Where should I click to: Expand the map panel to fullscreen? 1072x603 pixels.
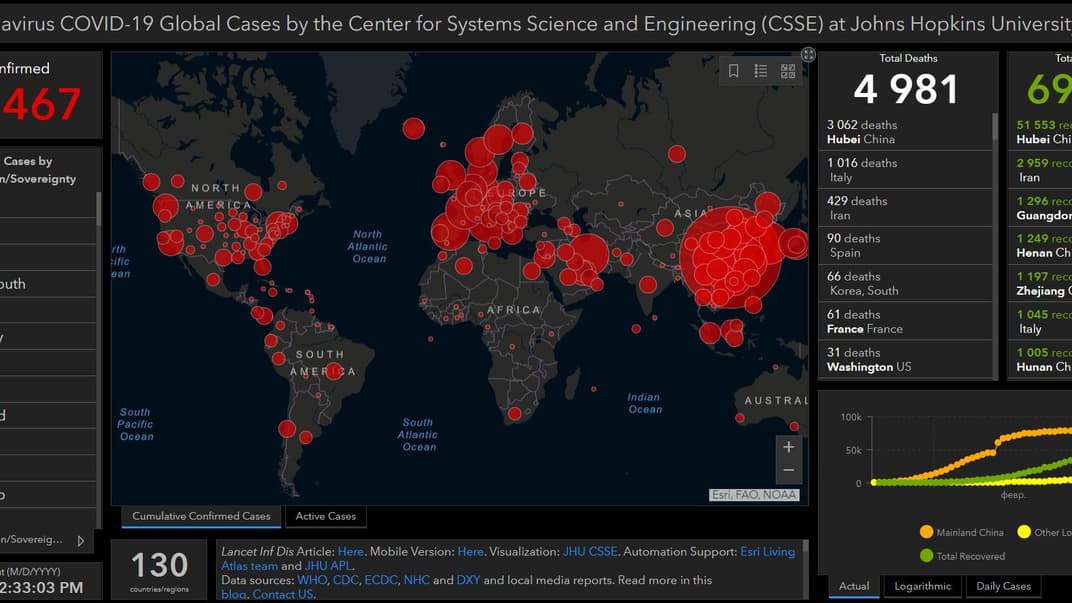808,54
